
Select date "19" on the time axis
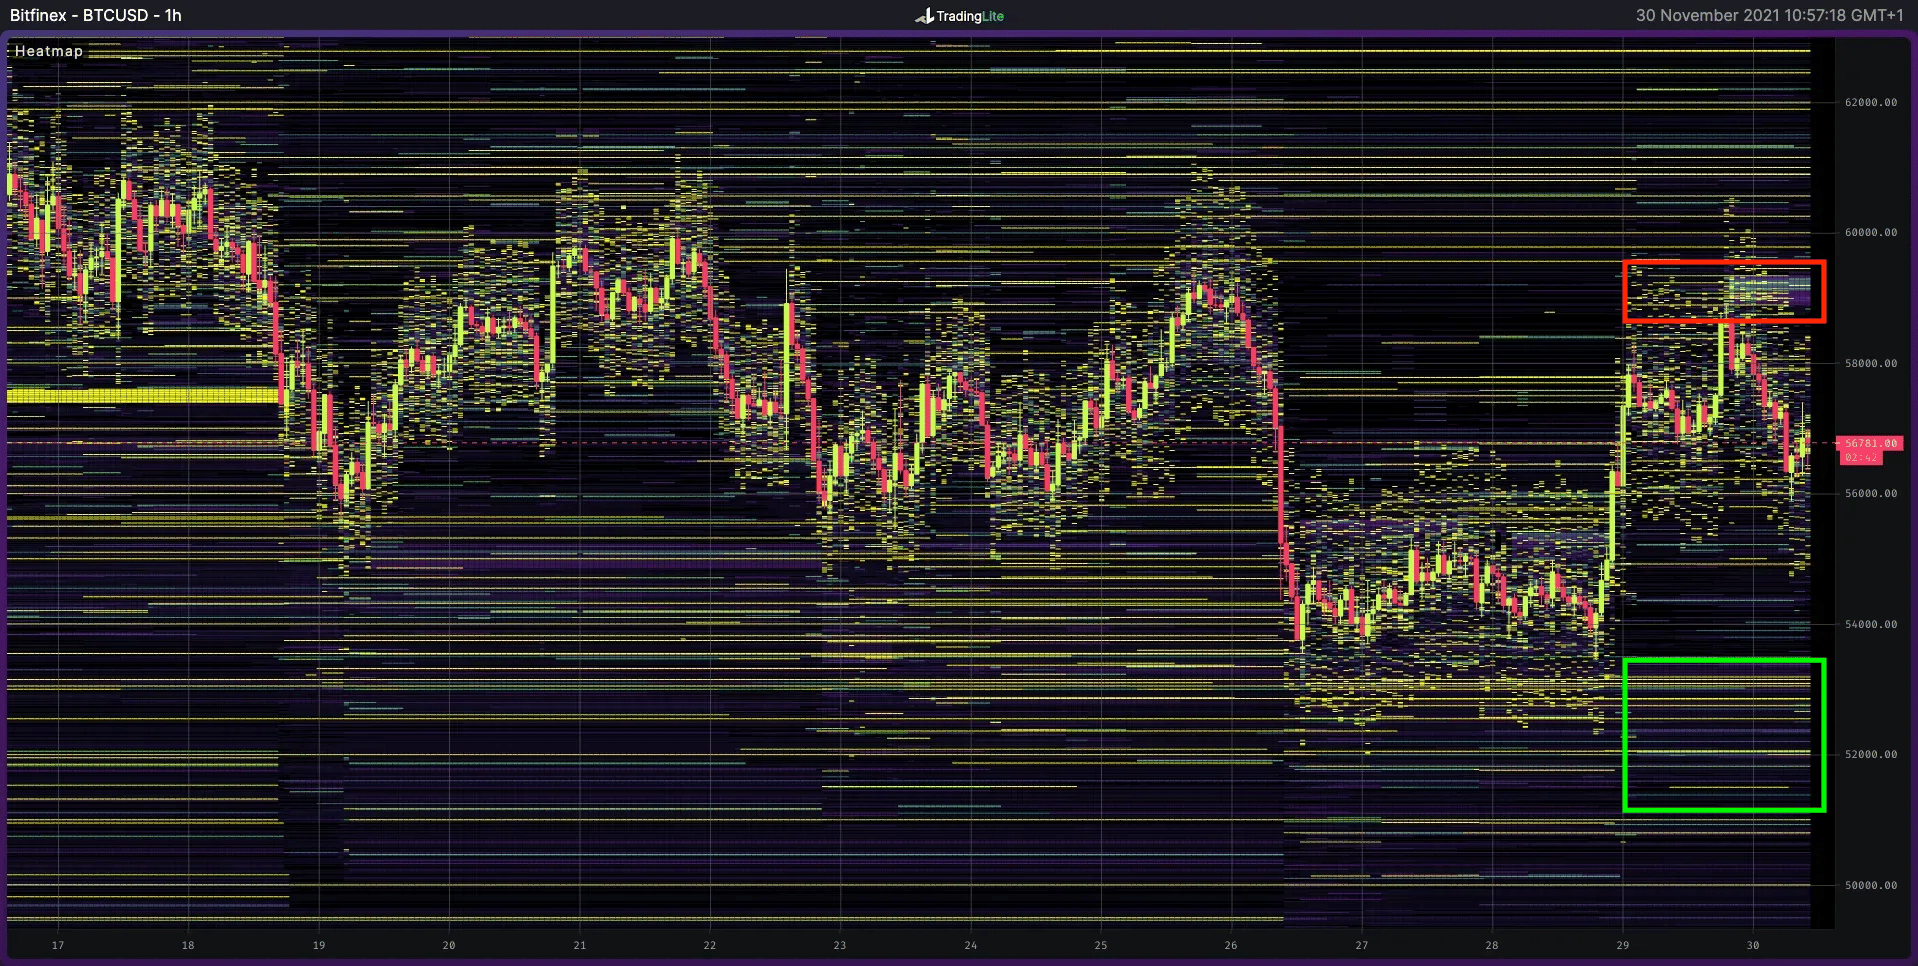point(319,945)
